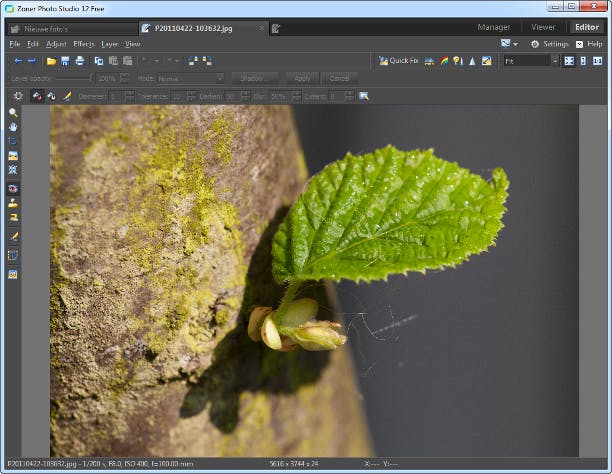Open the Adjust menu
The image size is (612, 474).
(x=56, y=44)
